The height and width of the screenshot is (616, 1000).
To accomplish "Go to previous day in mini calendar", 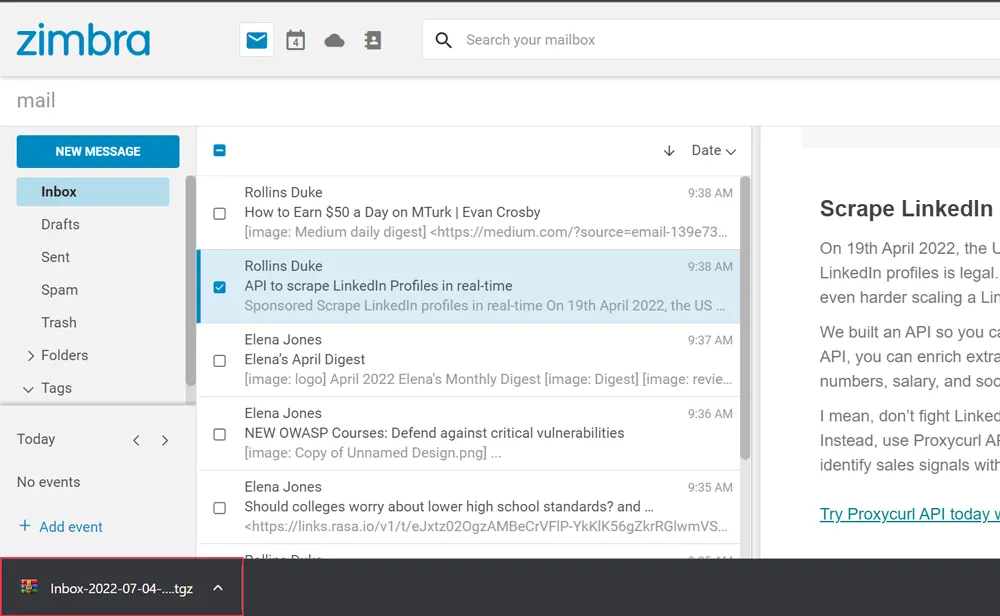I will [137, 440].
